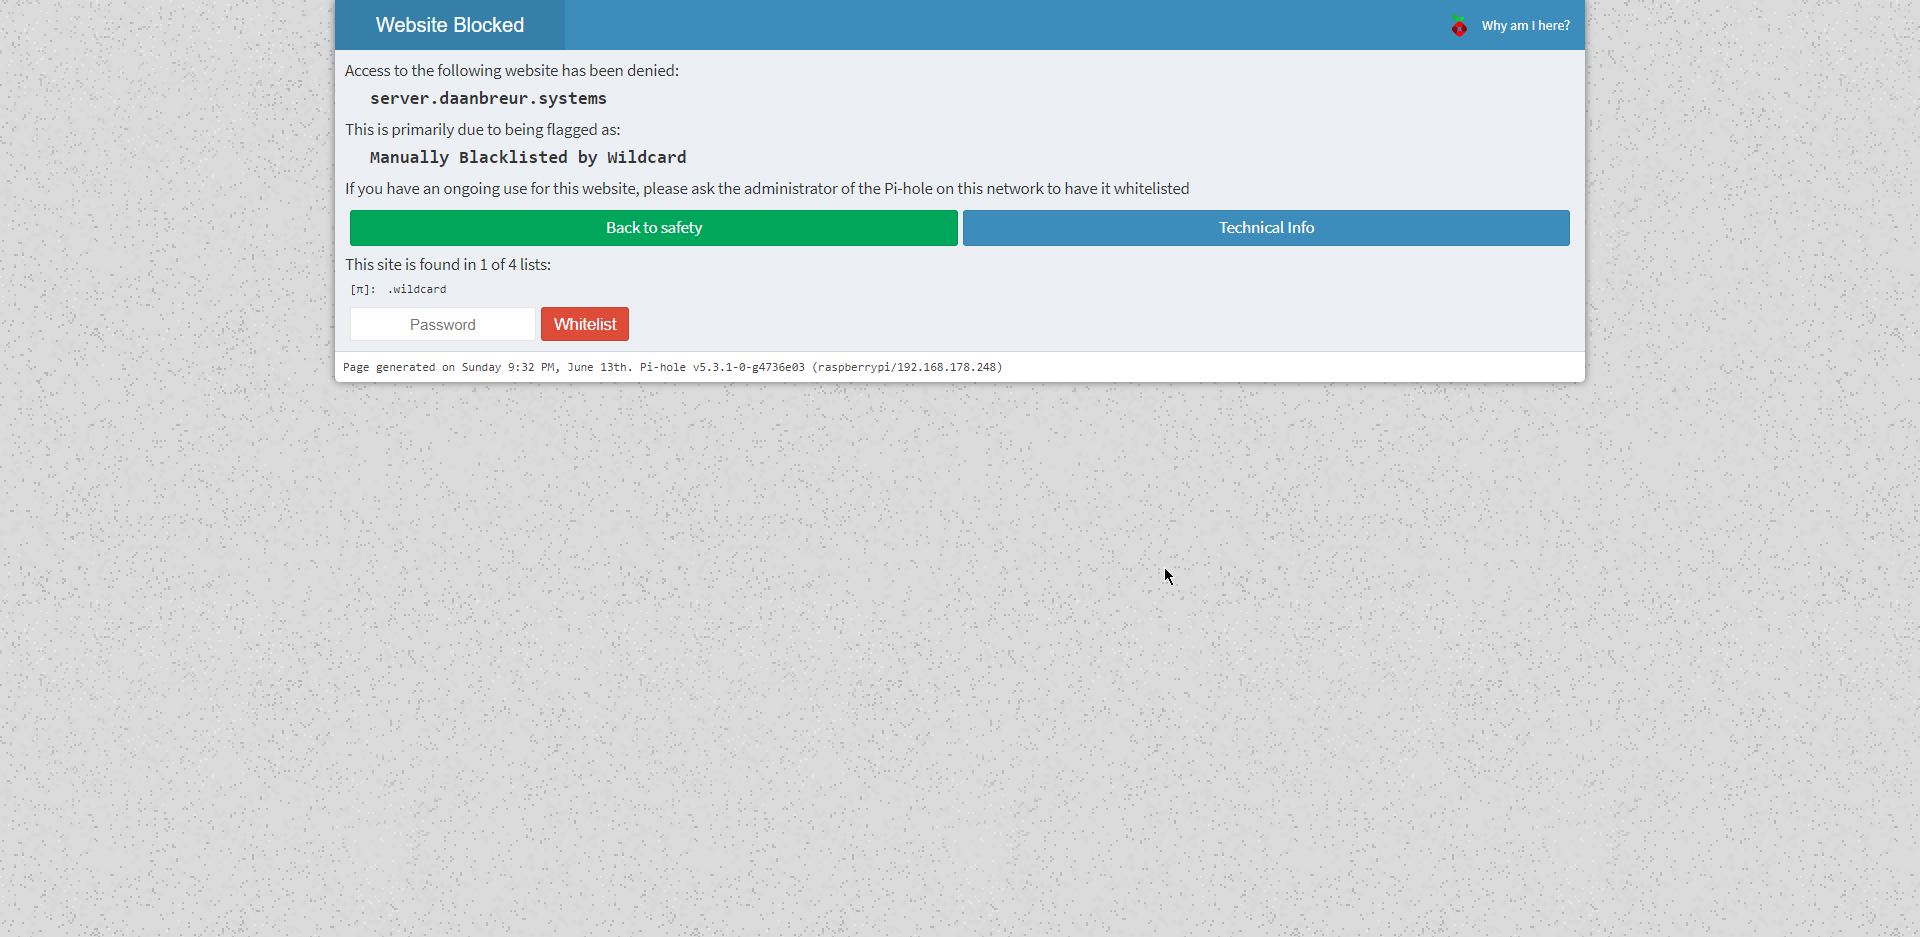Focus the Password box before whitelisting
This screenshot has height=937, width=1920.
point(442,323)
